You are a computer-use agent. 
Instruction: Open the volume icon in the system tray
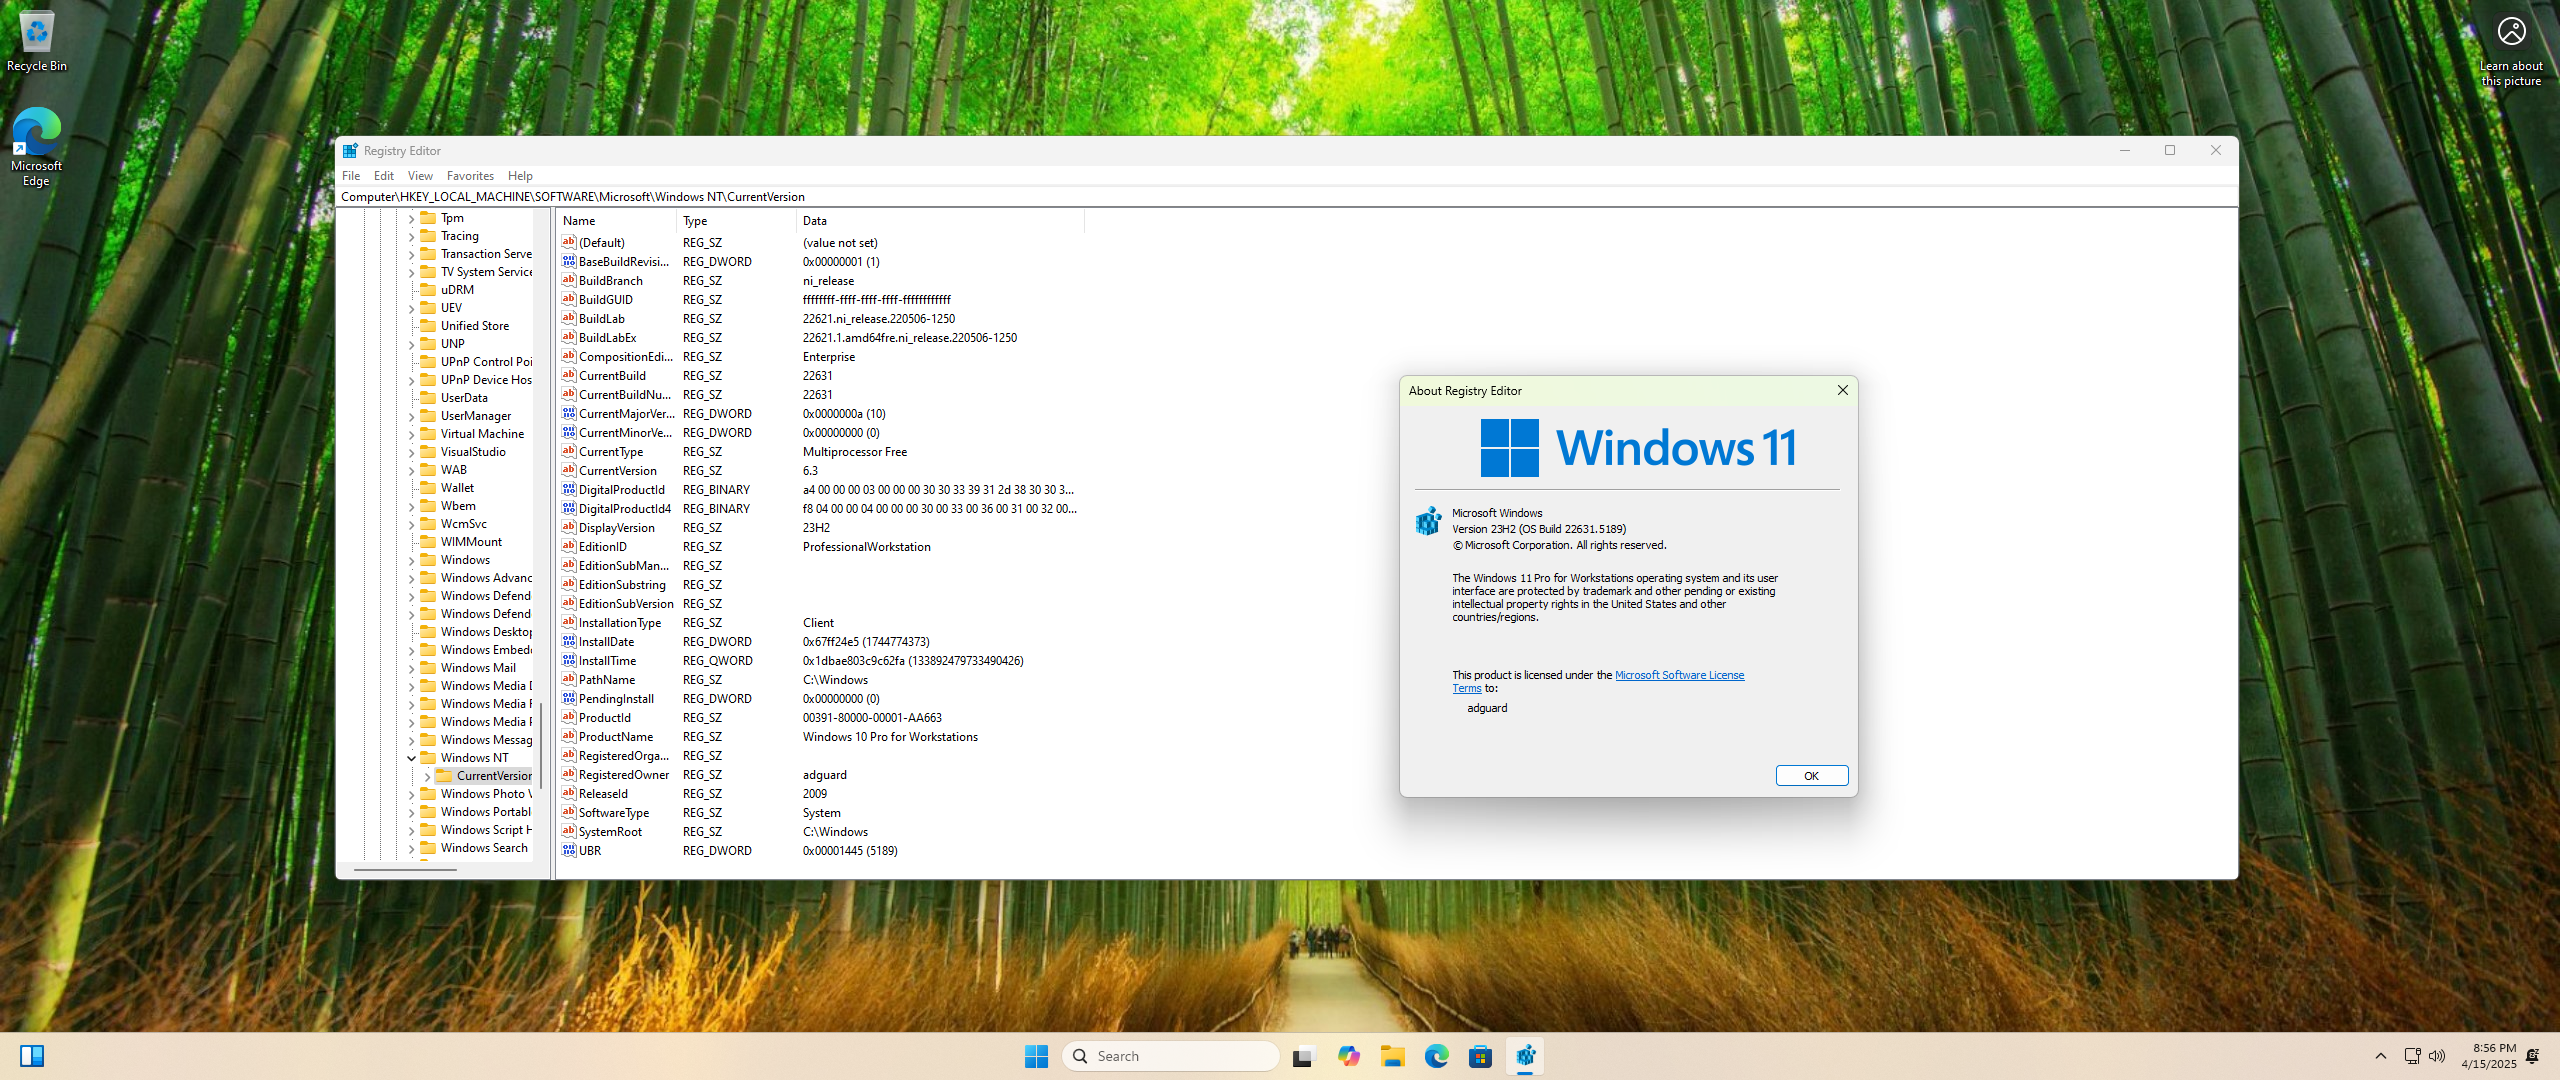(2436, 1055)
